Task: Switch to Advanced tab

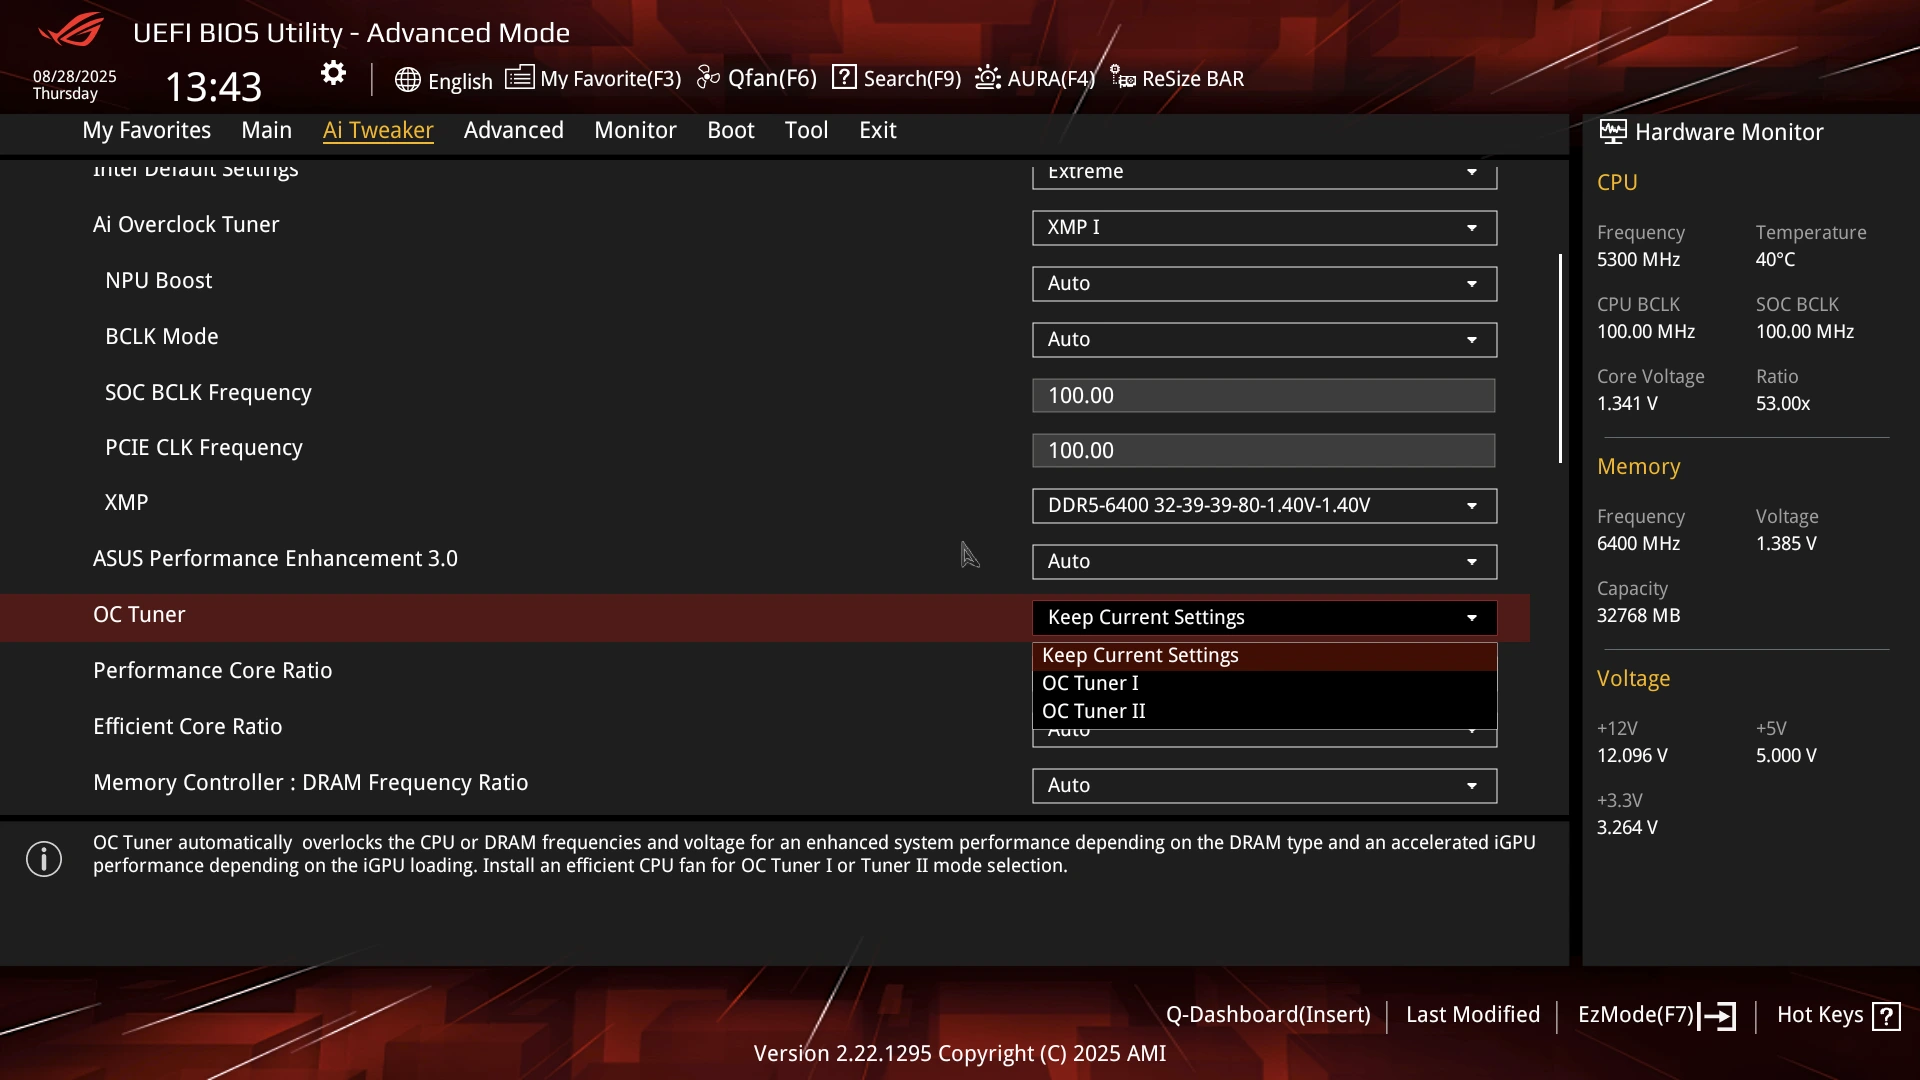Action: tap(514, 130)
